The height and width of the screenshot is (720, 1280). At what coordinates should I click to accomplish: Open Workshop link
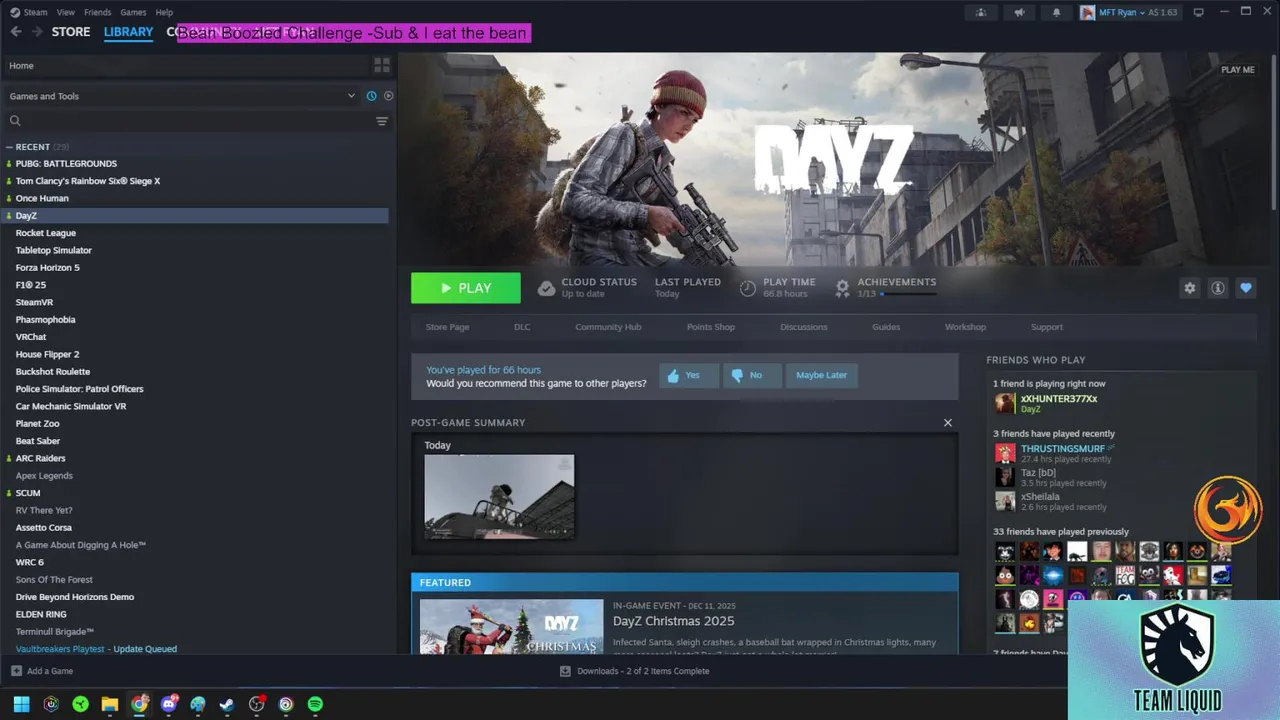click(965, 327)
